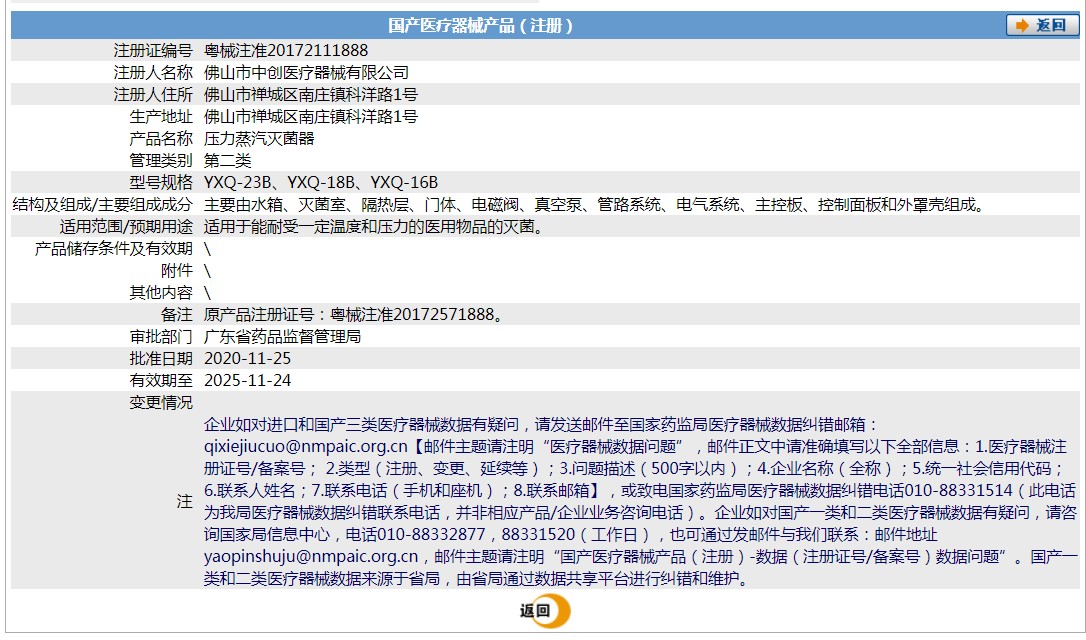The image size is (1086, 640).
Task: Click the 有效期至 label
Action: (x=161, y=381)
